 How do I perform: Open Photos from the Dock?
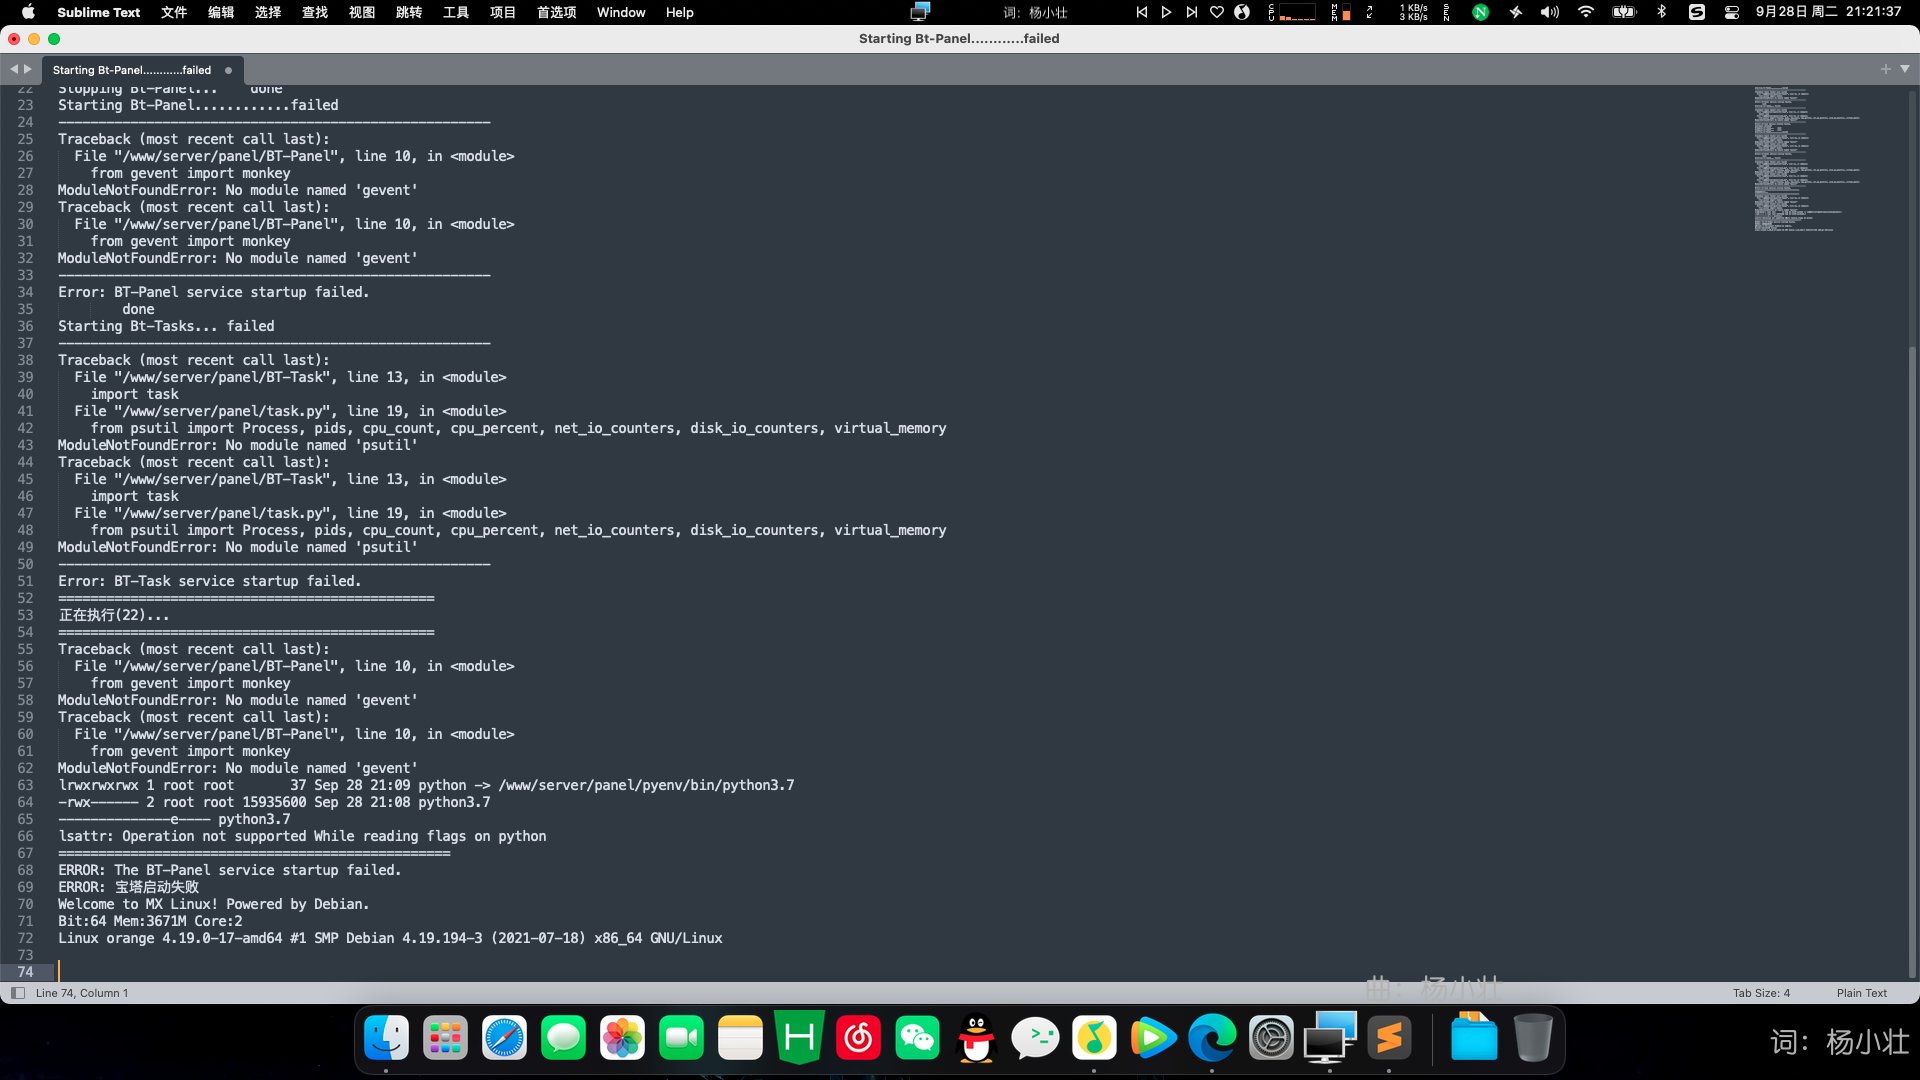coord(622,1038)
